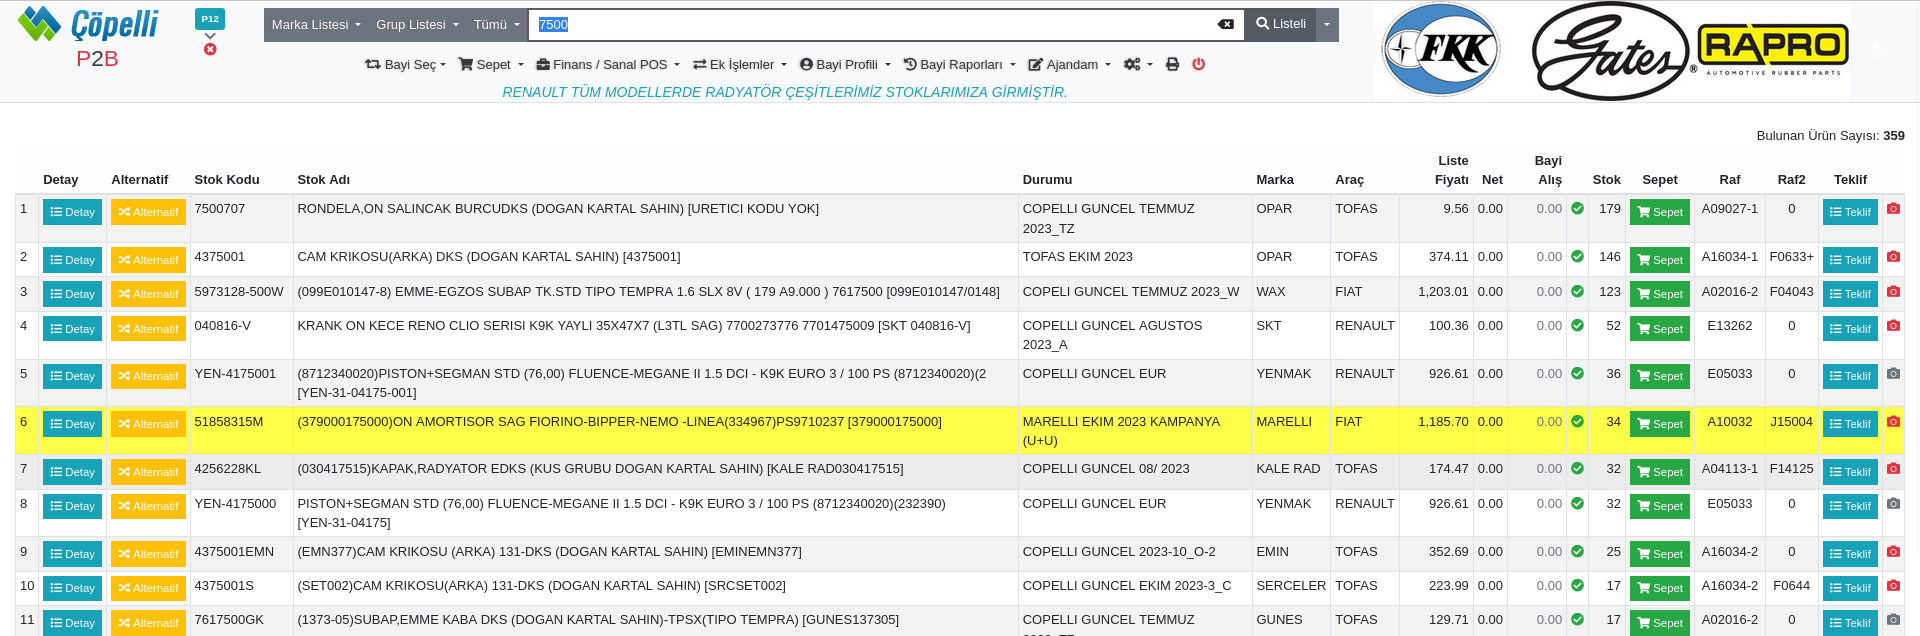1920x636 pixels.
Task: Click the search input containing 7500
Action: [870, 25]
